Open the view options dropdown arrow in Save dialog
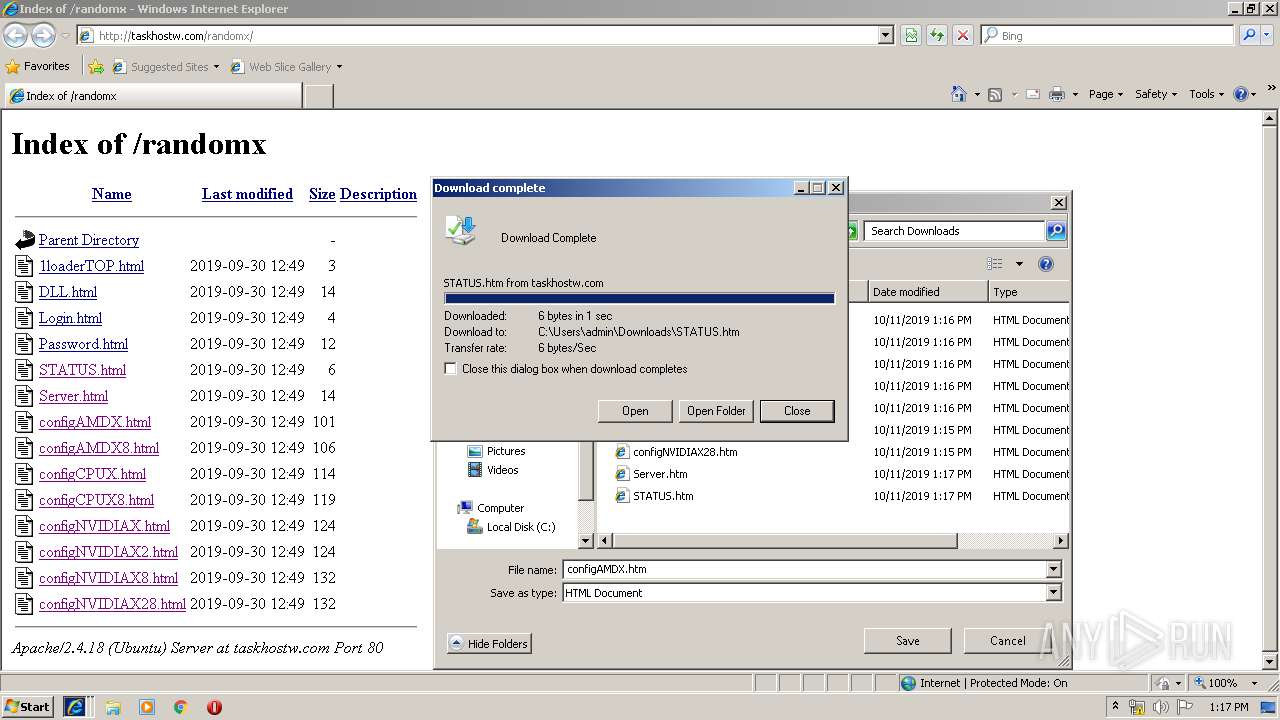 [1019, 264]
